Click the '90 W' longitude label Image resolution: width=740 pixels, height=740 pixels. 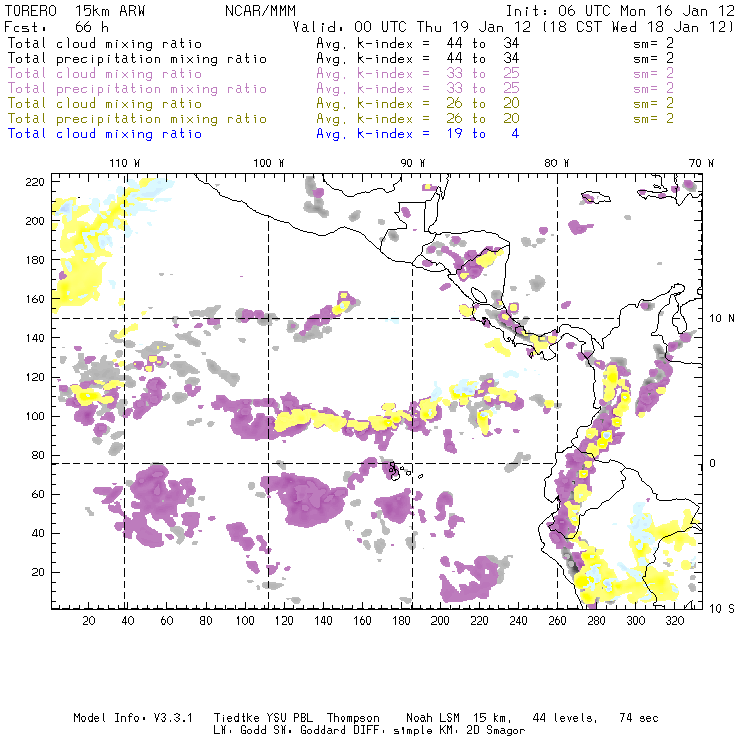pyautogui.click(x=413, y=163)
